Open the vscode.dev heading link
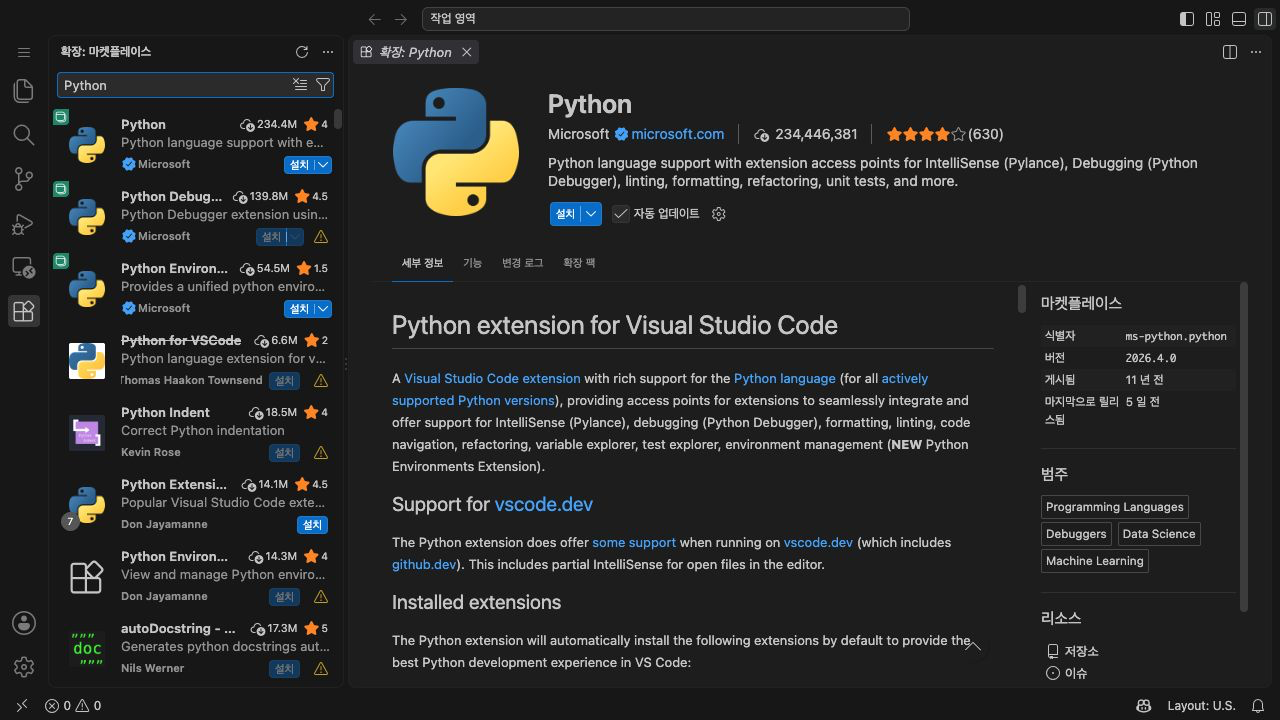Image resolution: width=1280 pixels, height=720 pixels. pyautogui.click(x=543, y=504)
